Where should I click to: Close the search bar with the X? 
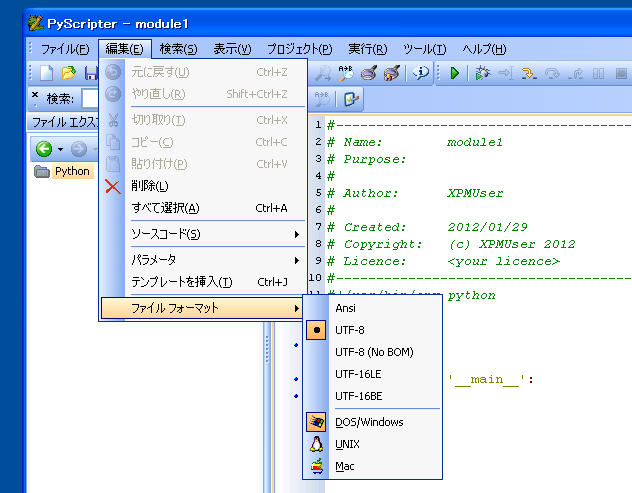(35, 95)
